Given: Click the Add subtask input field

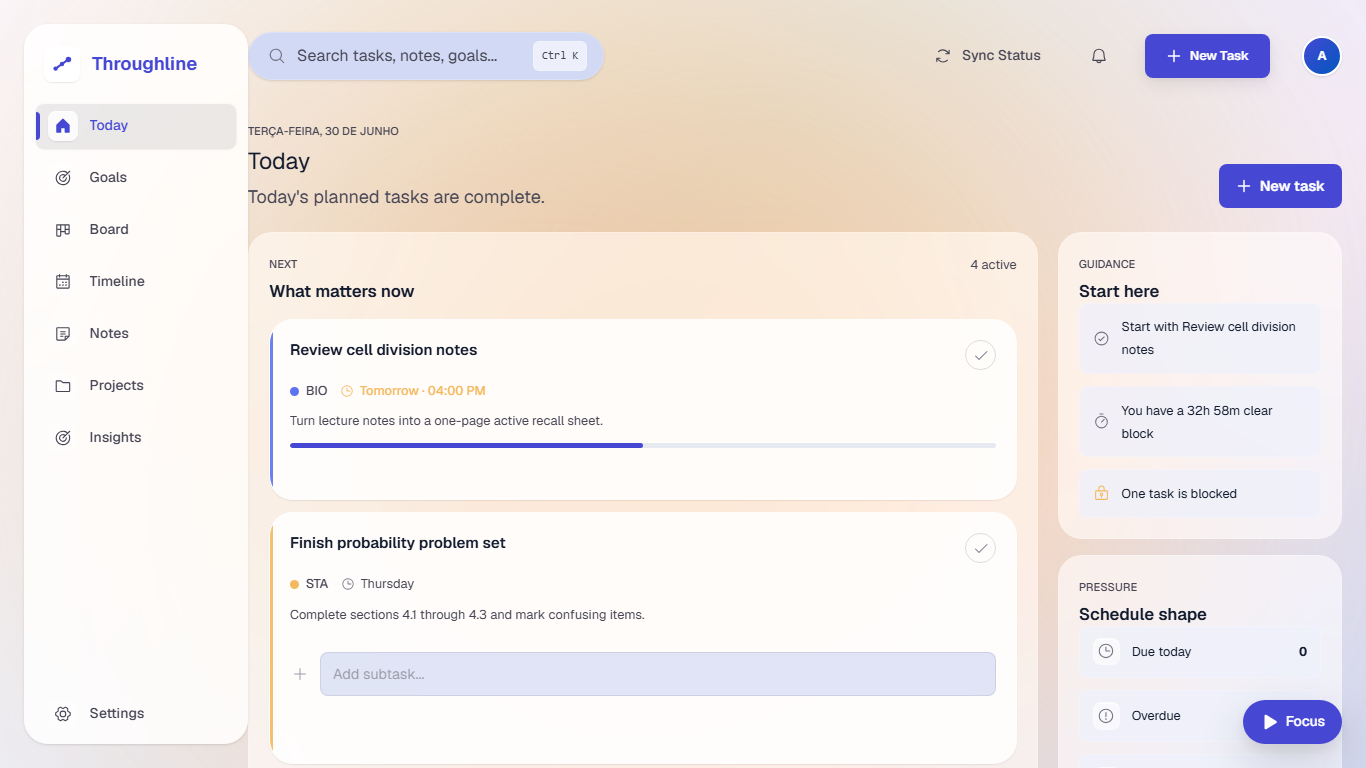Looking at the screenshot, I should [658, 674].
